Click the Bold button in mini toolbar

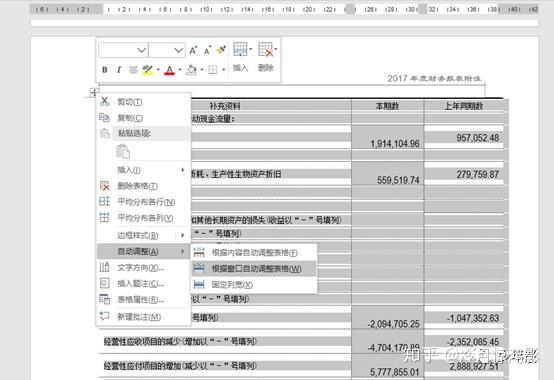(x=105, y=70)
